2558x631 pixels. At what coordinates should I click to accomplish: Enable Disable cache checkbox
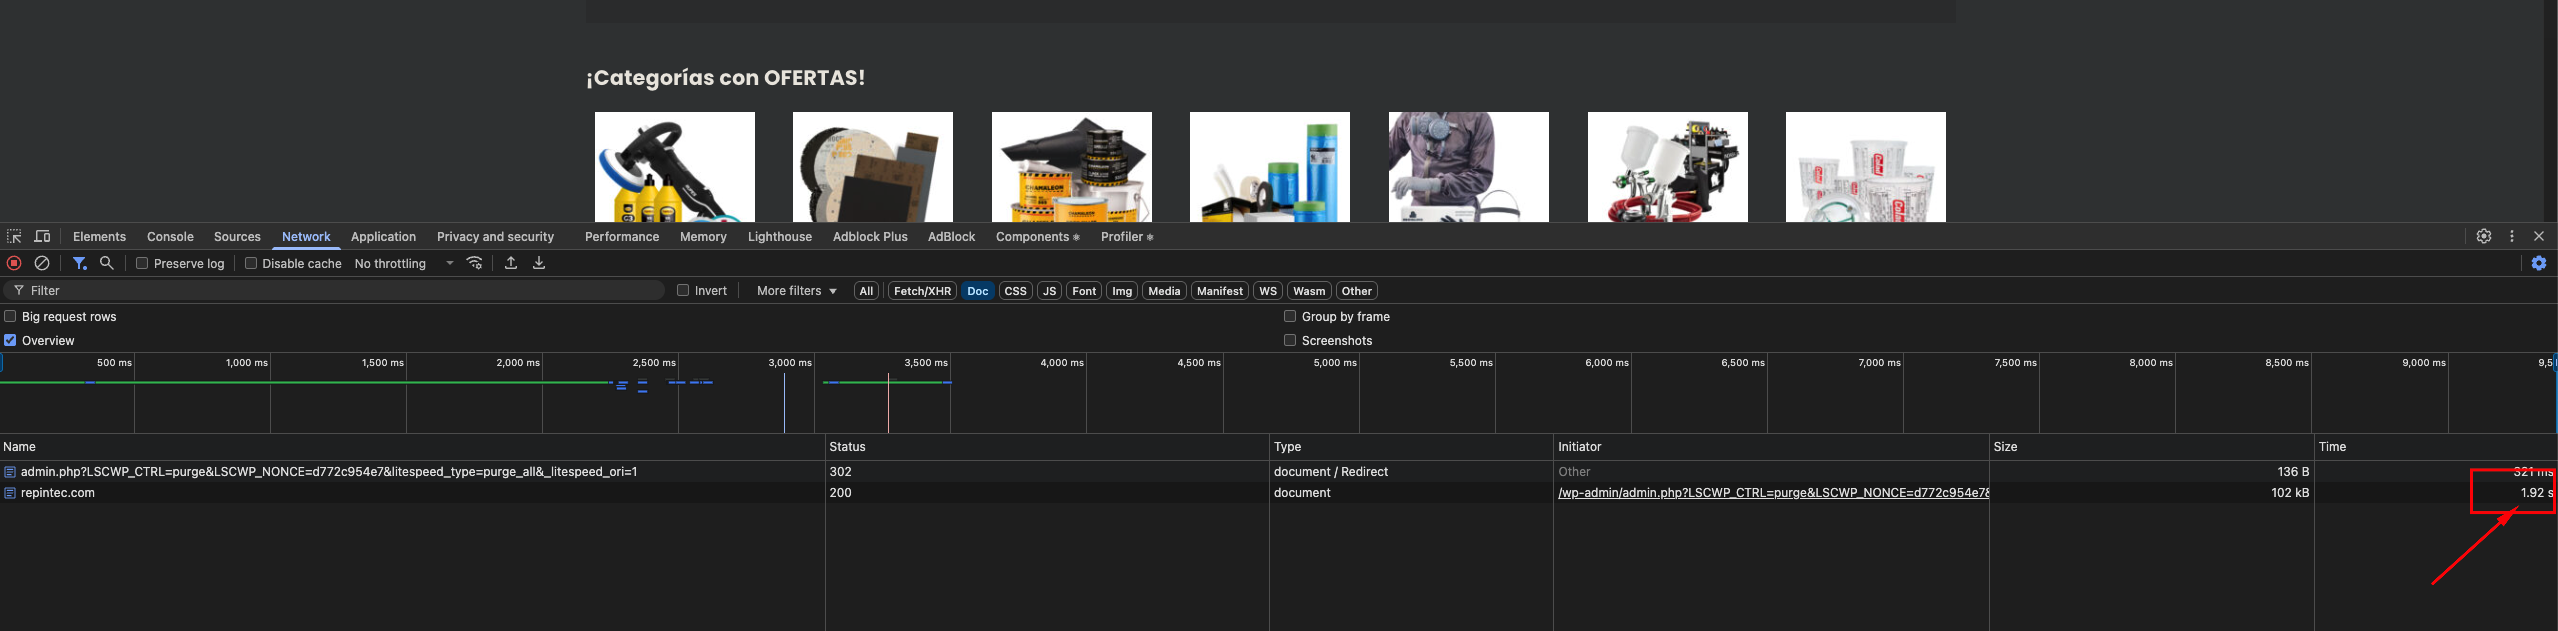pyautogui.click(x=251, y=263)
